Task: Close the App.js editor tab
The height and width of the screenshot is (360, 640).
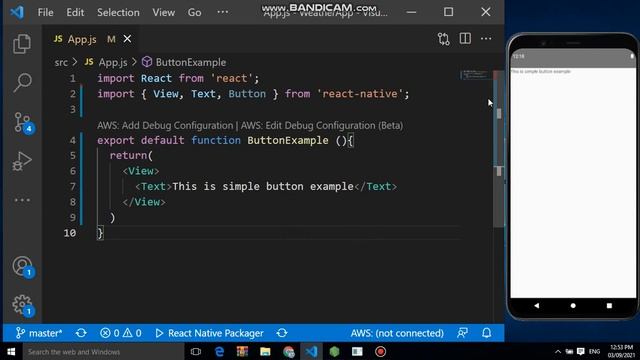Action: (x=127, y=39)
